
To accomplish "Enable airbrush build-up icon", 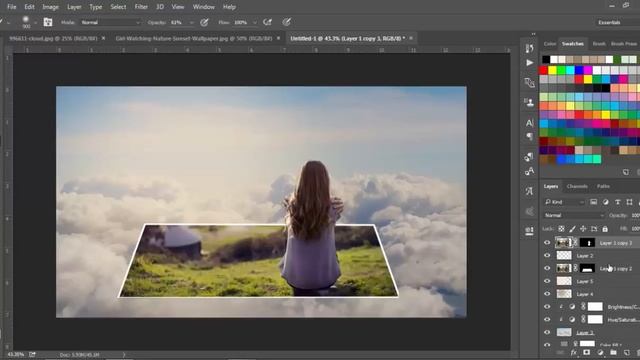I will [x=268, y=22].
